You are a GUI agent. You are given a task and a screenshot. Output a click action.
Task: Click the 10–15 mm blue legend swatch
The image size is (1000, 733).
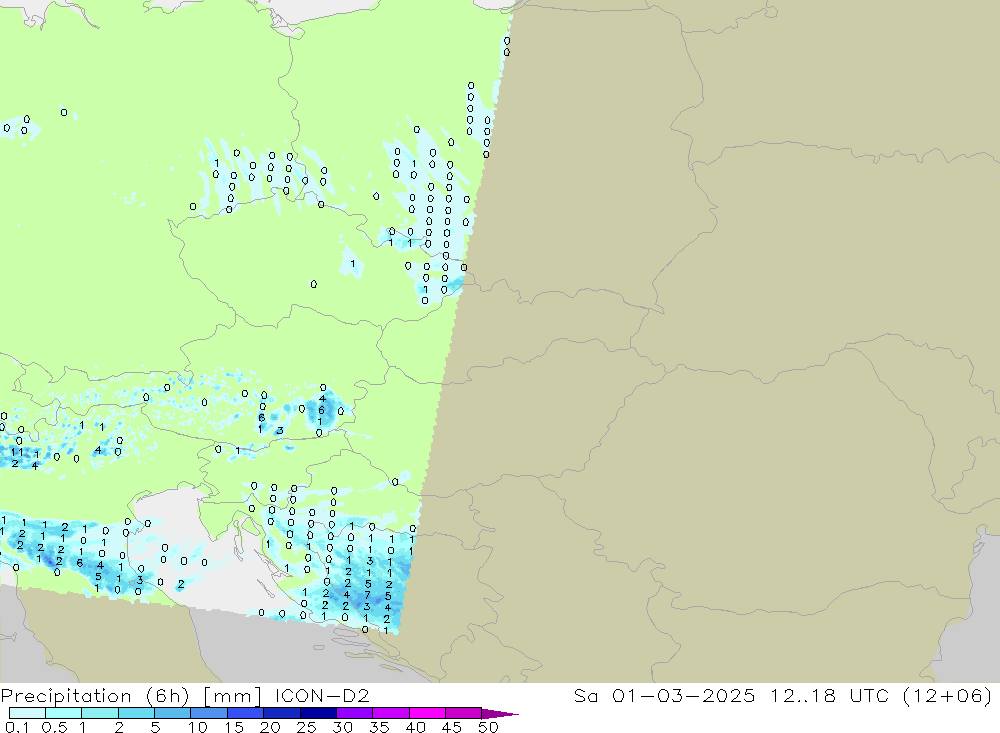[x=209, y=713]
